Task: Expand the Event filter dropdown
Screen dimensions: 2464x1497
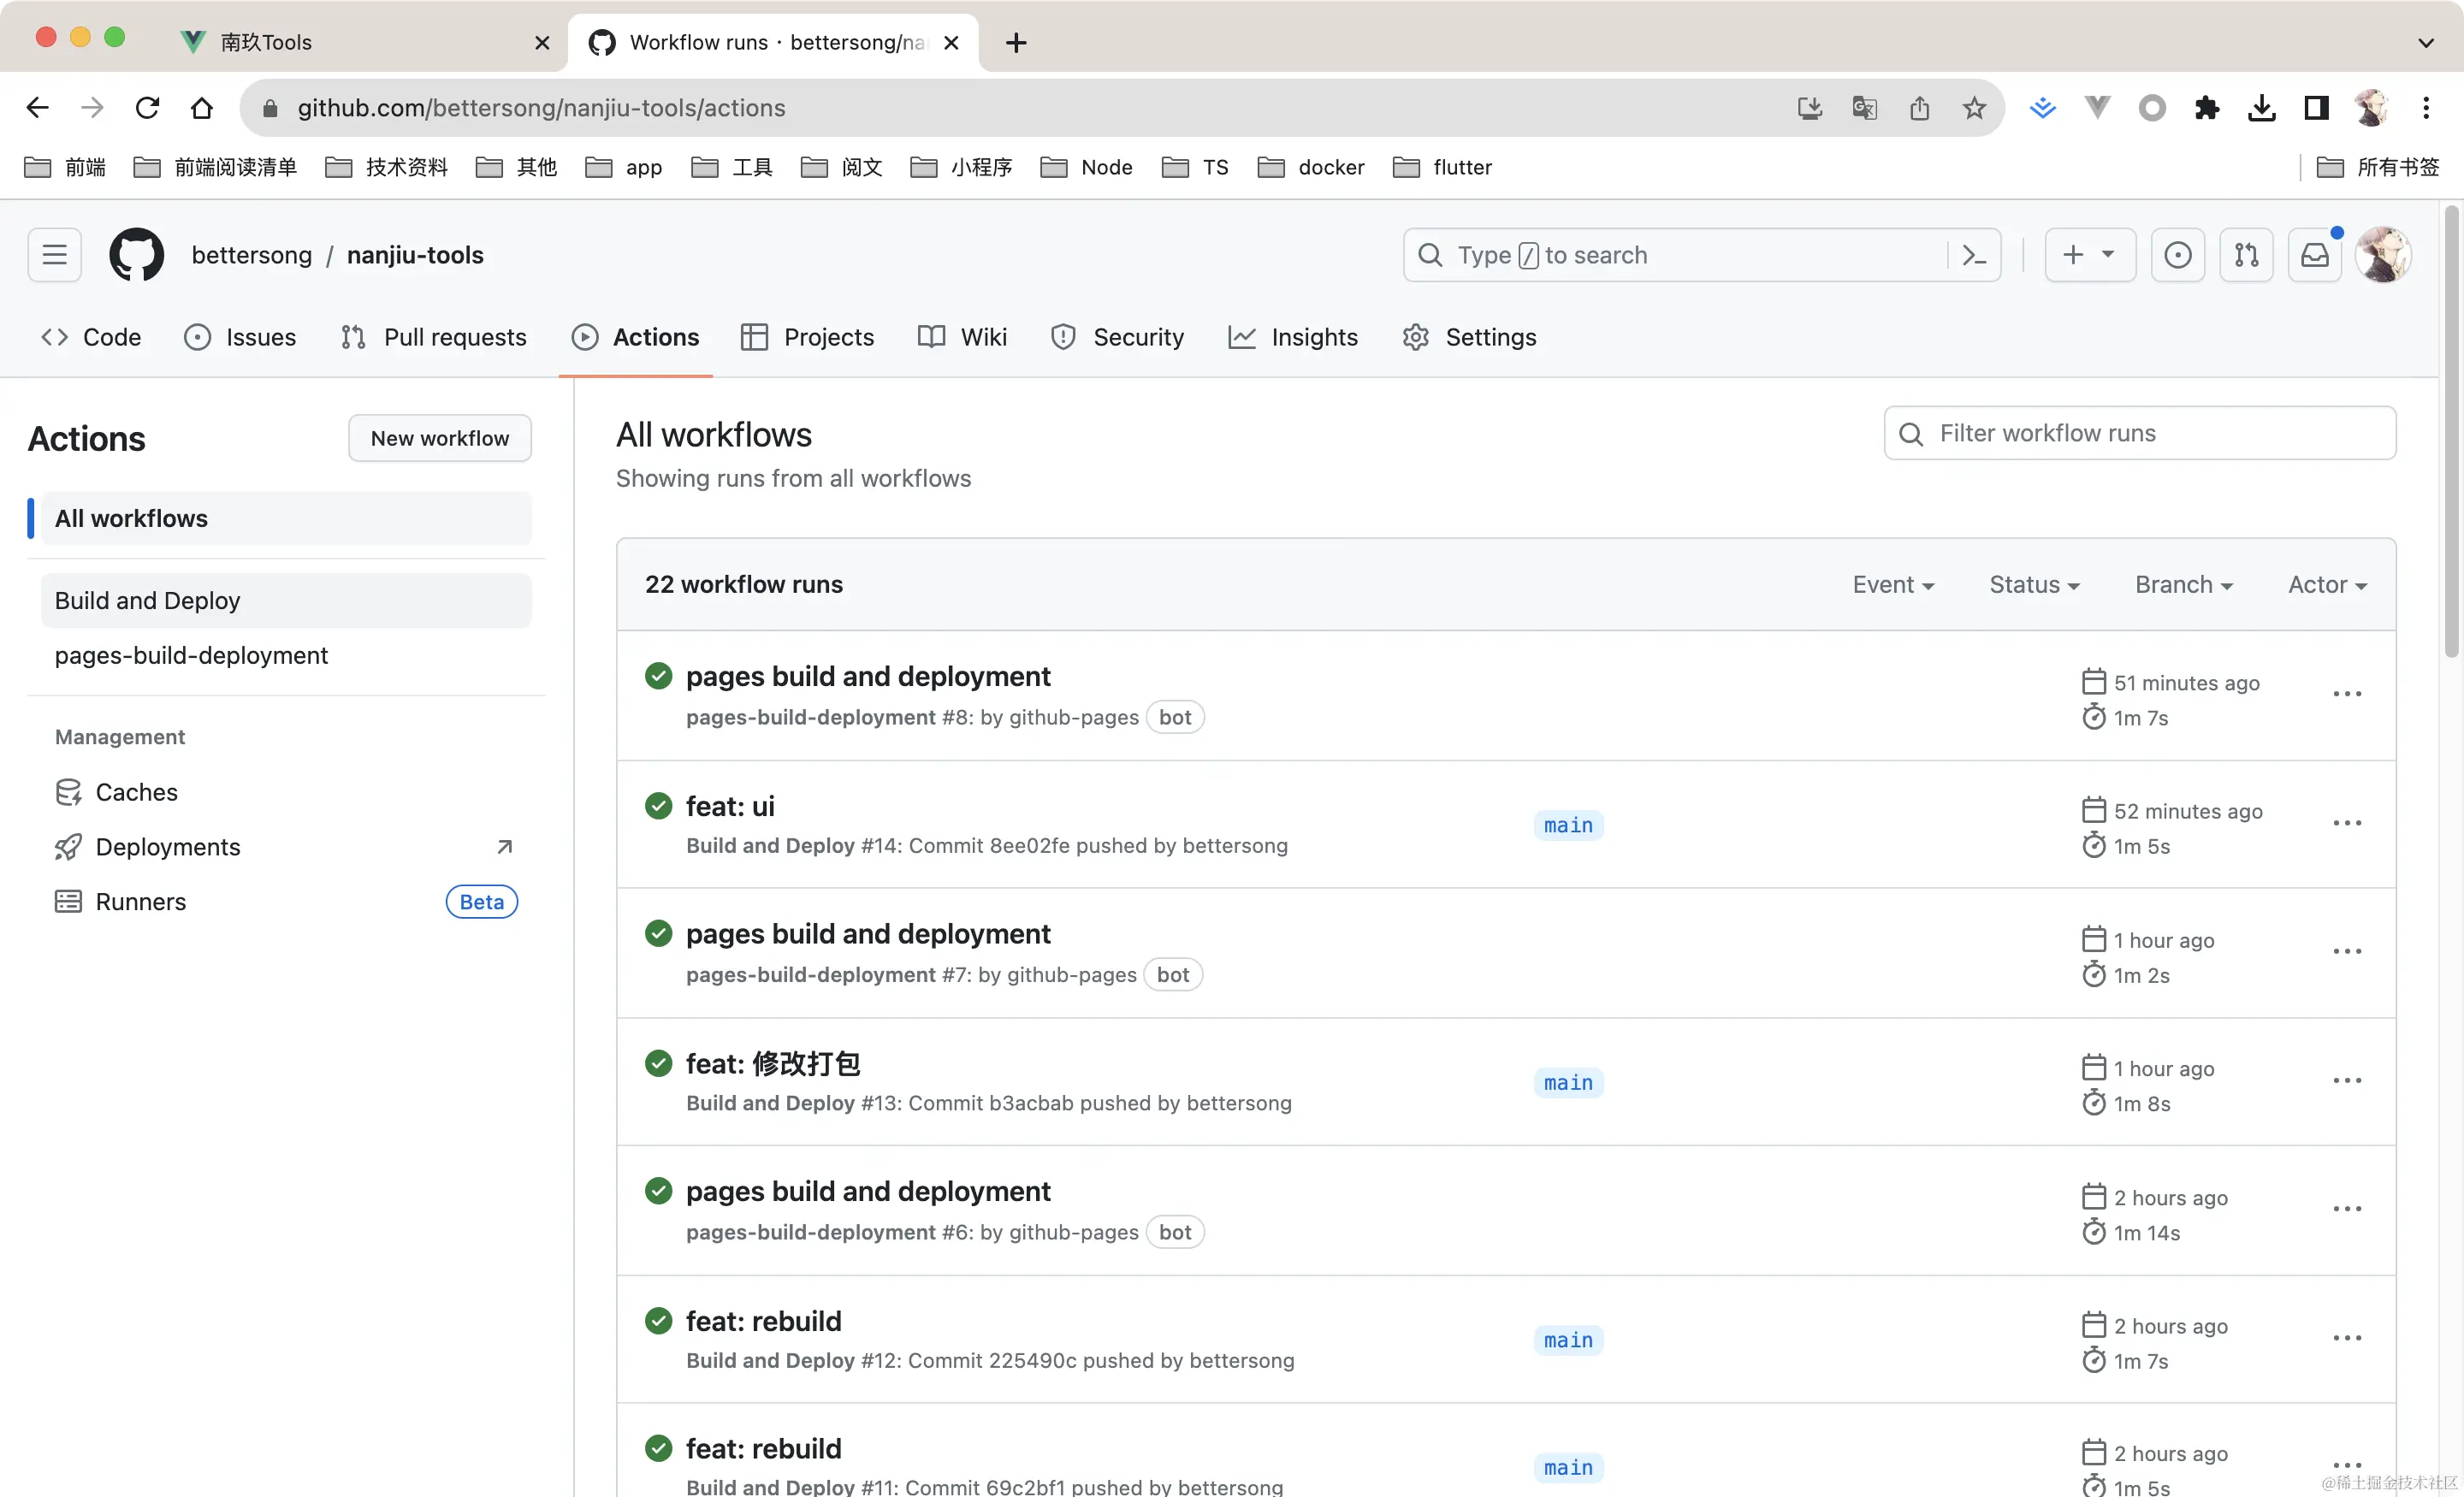Action: (x=1892, y=584)
